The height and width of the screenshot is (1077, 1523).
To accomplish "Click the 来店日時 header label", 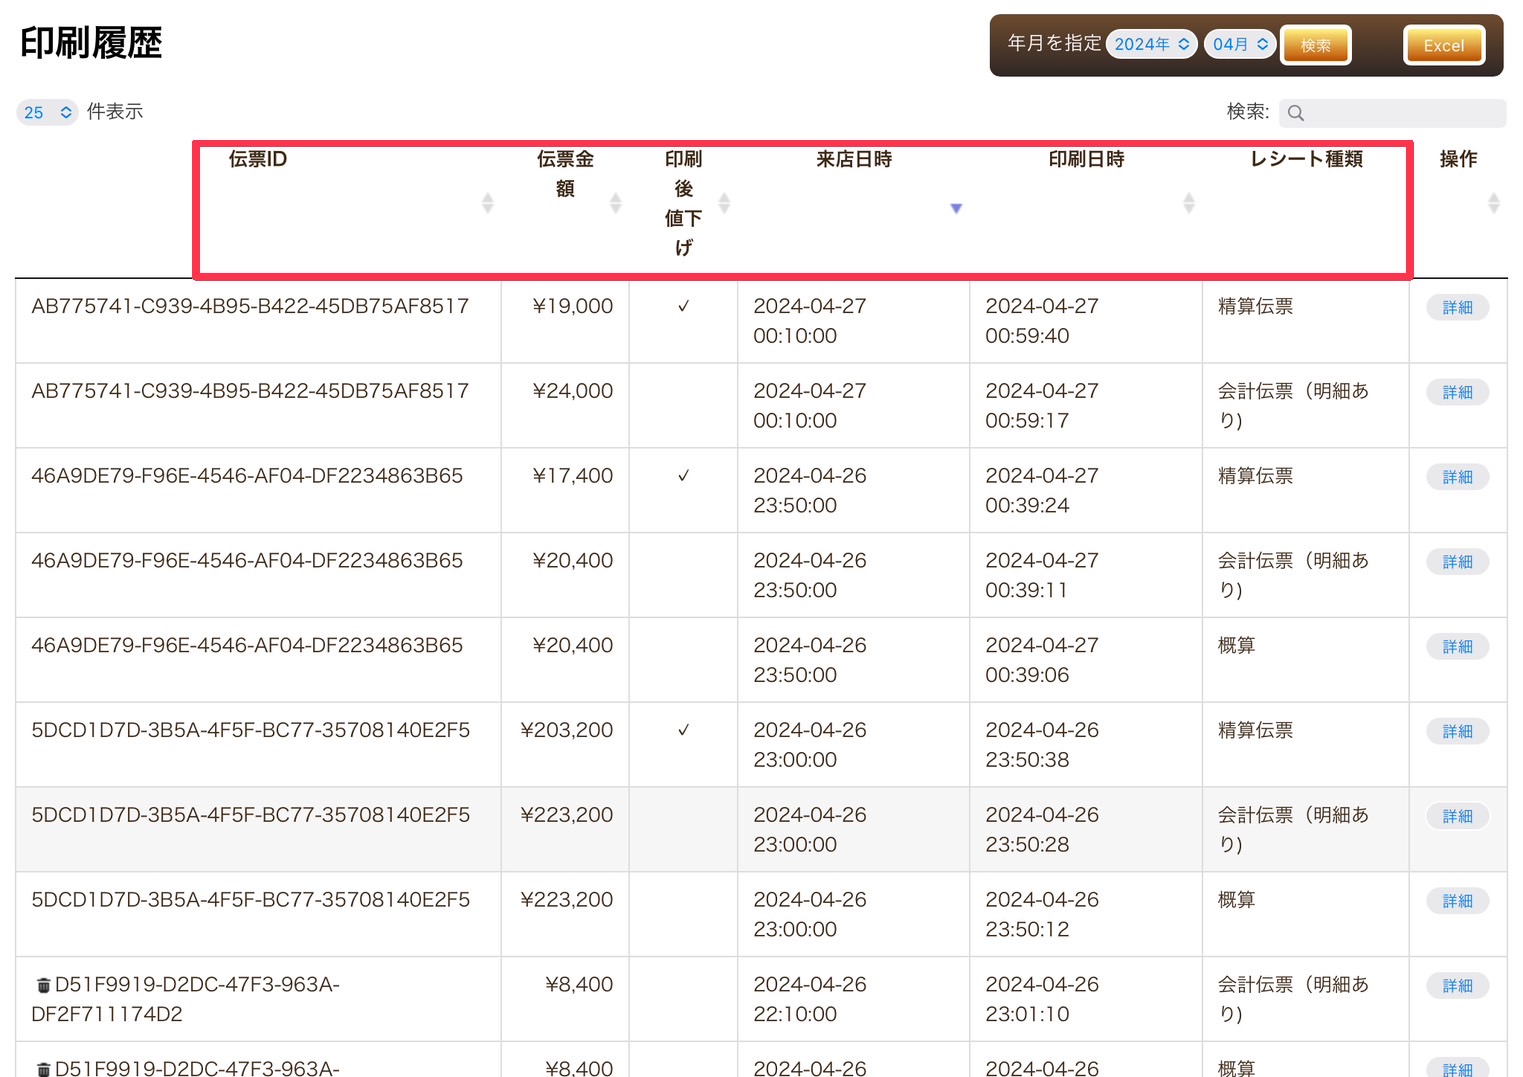I will pyautogui.click(x=854, y=159).
